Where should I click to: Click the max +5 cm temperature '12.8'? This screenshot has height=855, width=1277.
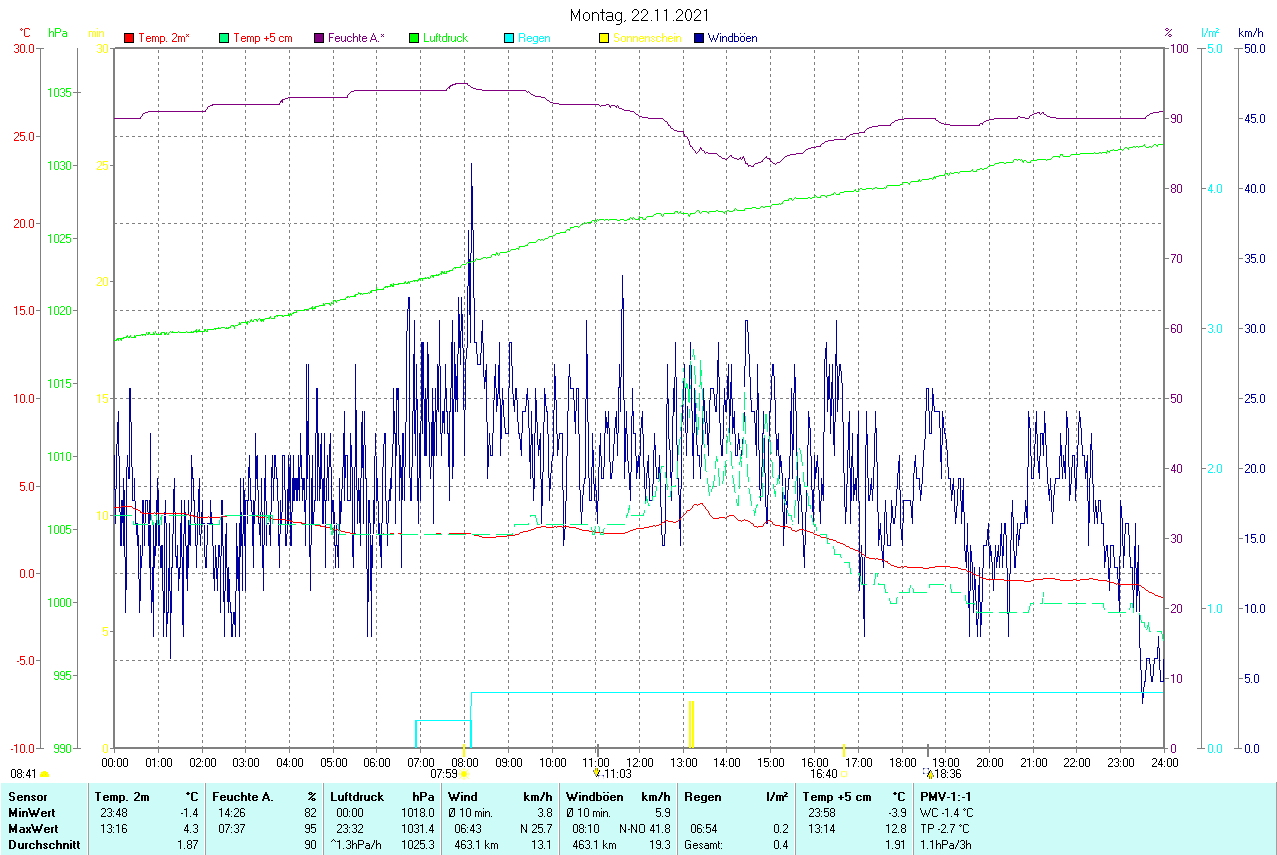click(x=894, y=829)
